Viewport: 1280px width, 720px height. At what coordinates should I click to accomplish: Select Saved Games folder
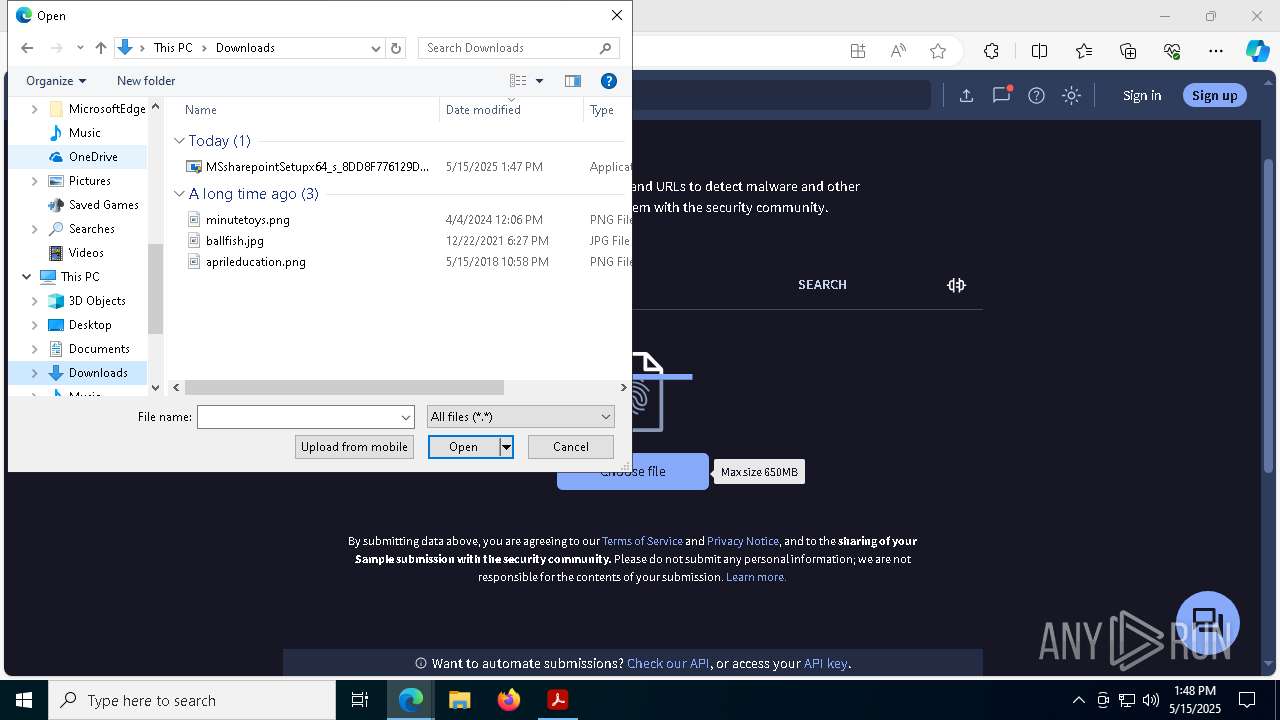(103, 205)
